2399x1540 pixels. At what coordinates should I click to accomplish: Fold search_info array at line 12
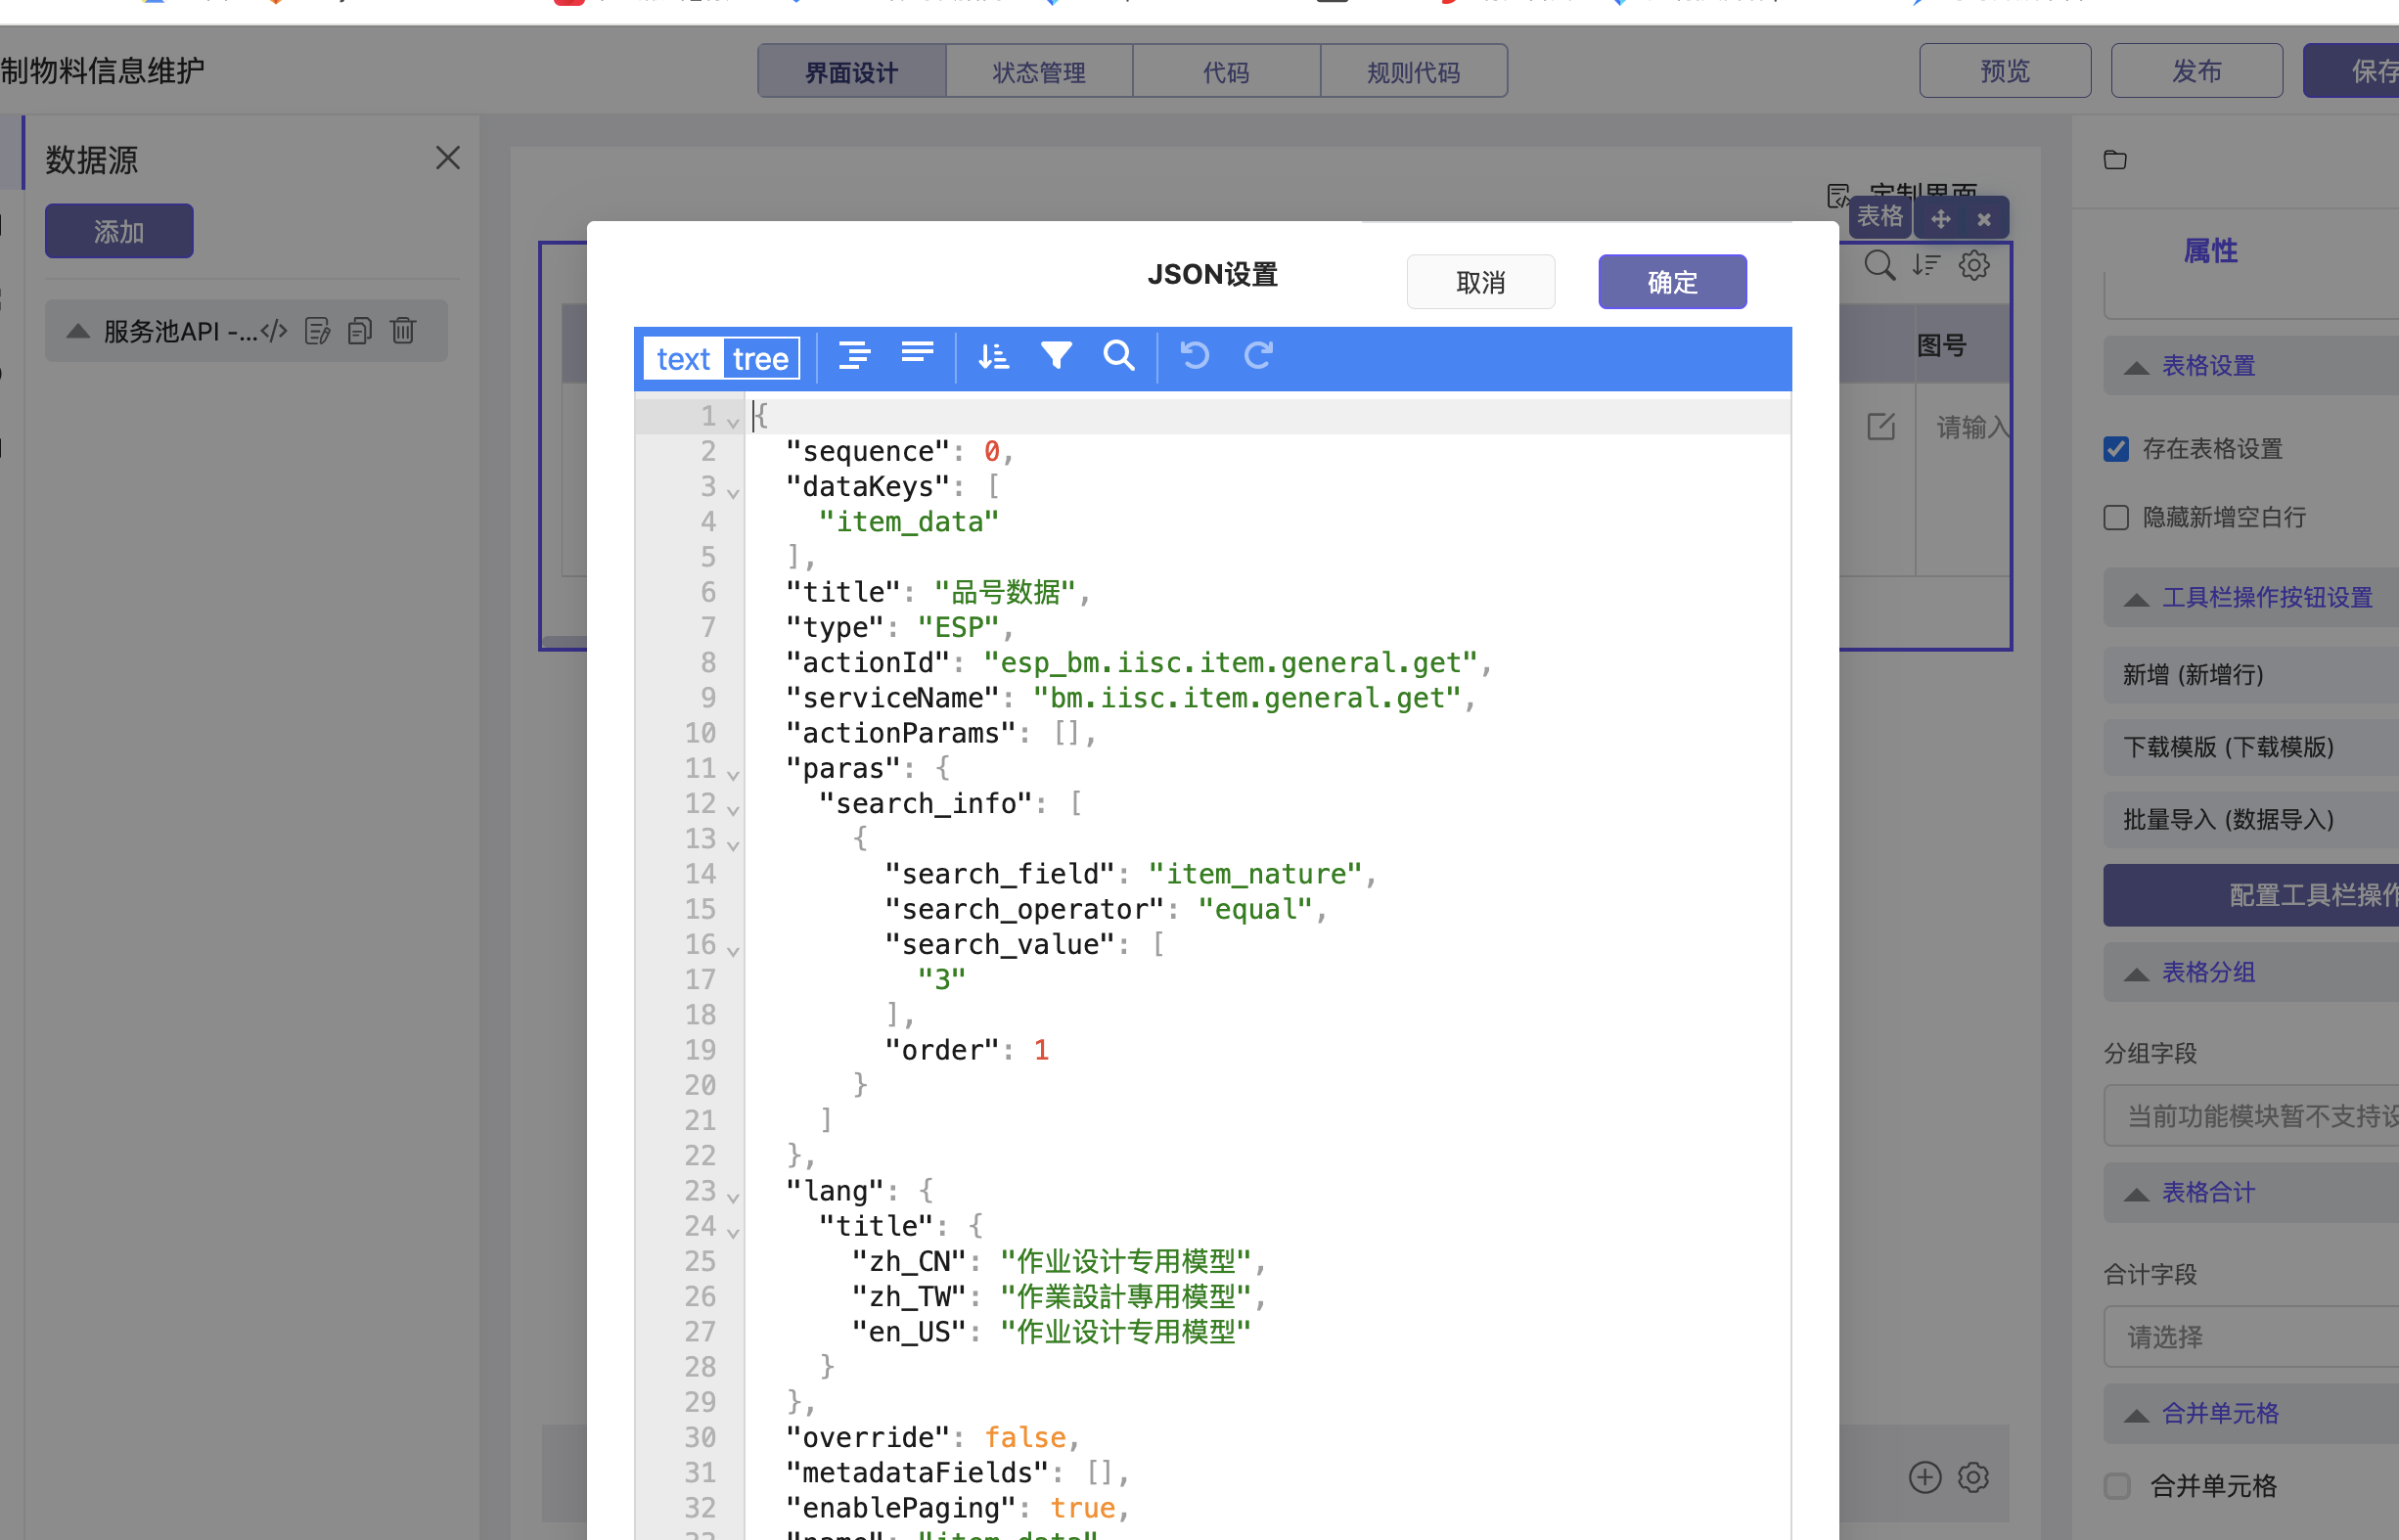click(x=733, y=809)
